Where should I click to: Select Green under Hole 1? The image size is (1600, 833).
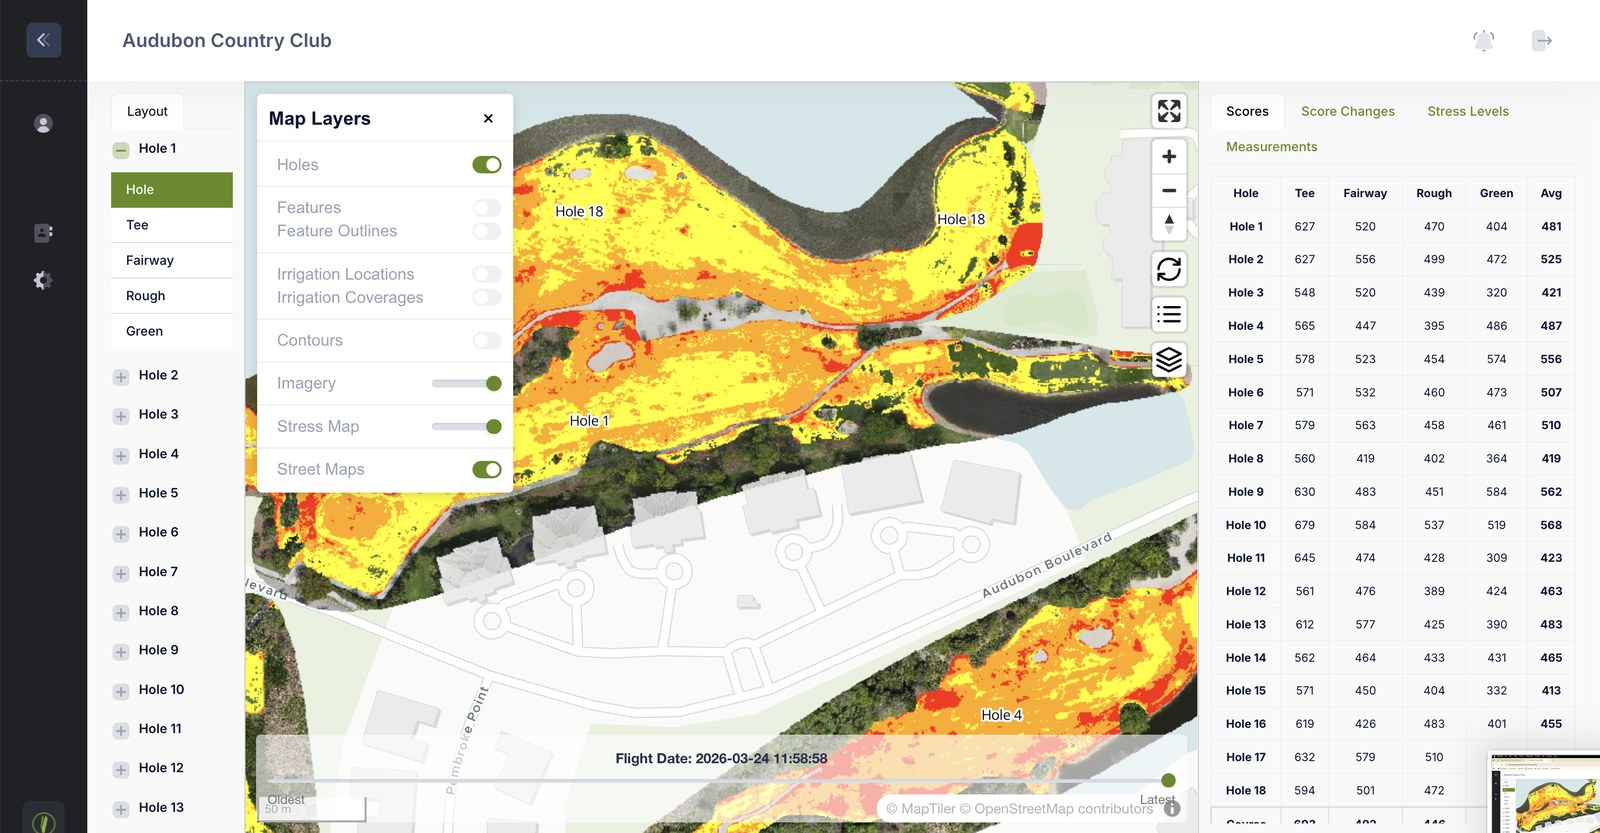(x=172, y=331)
